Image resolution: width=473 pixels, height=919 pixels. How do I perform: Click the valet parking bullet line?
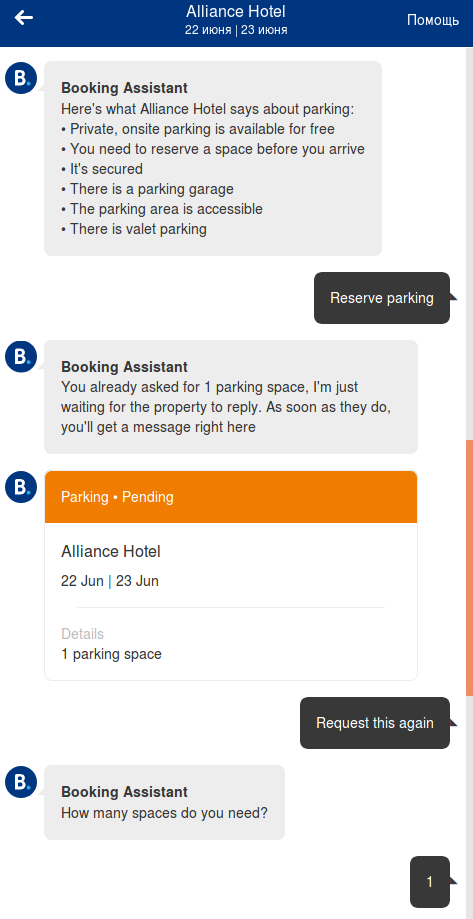[x=134, y=229]
